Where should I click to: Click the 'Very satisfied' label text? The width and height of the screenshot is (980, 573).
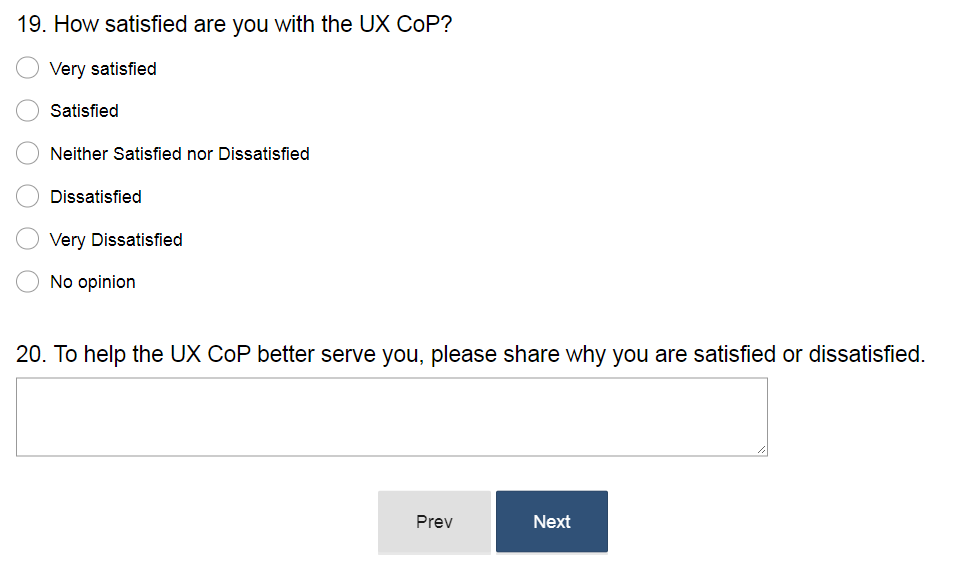(103, 69)
